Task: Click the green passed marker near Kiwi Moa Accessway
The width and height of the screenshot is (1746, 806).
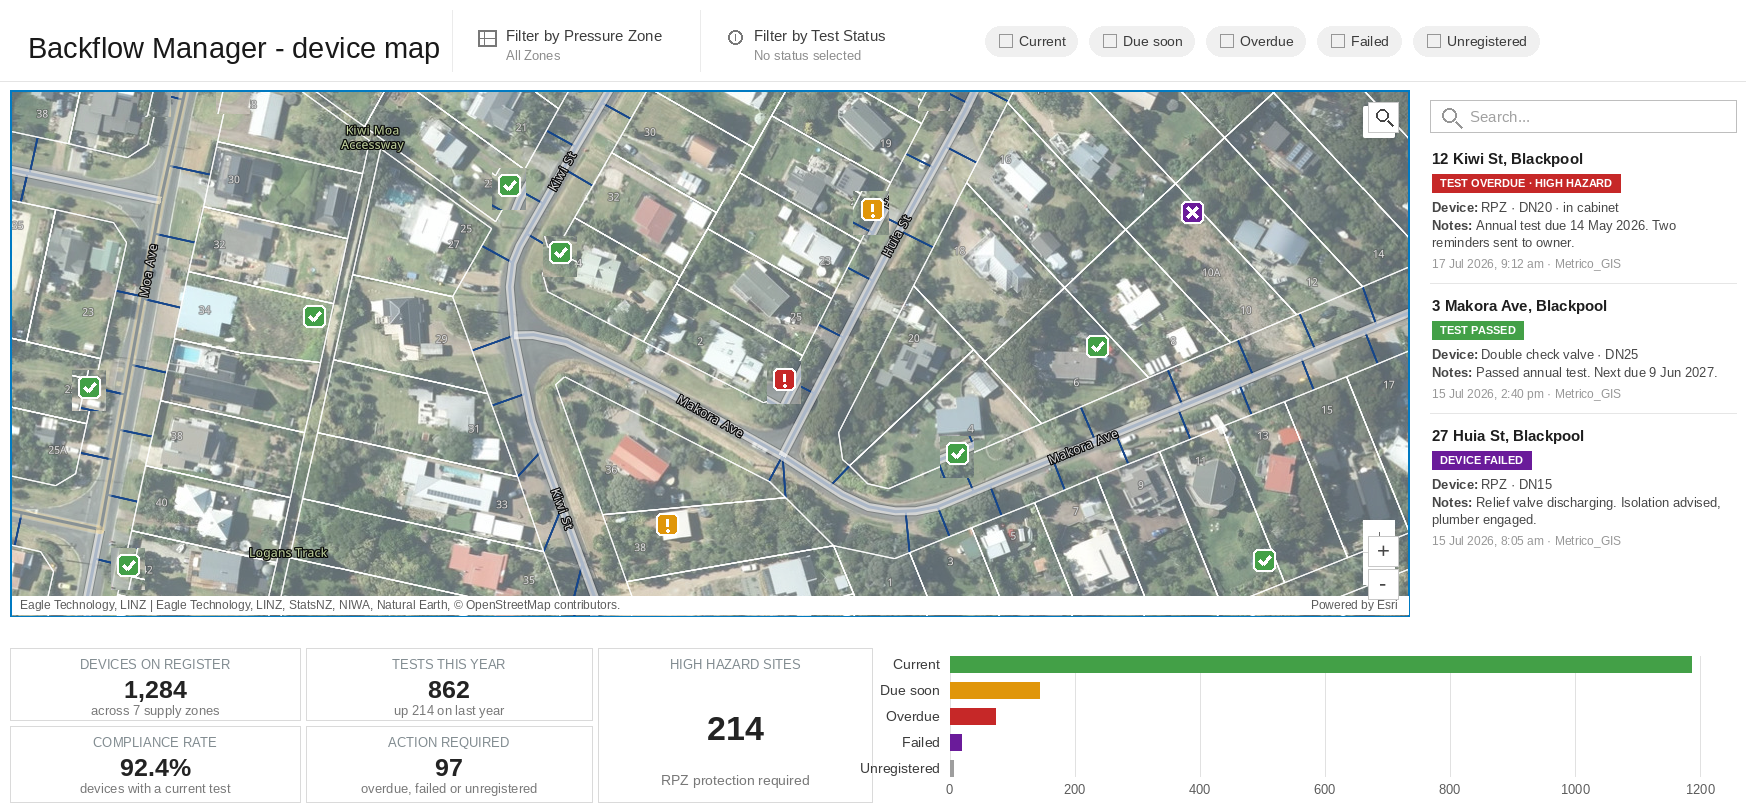Action: tap(509, 185)
